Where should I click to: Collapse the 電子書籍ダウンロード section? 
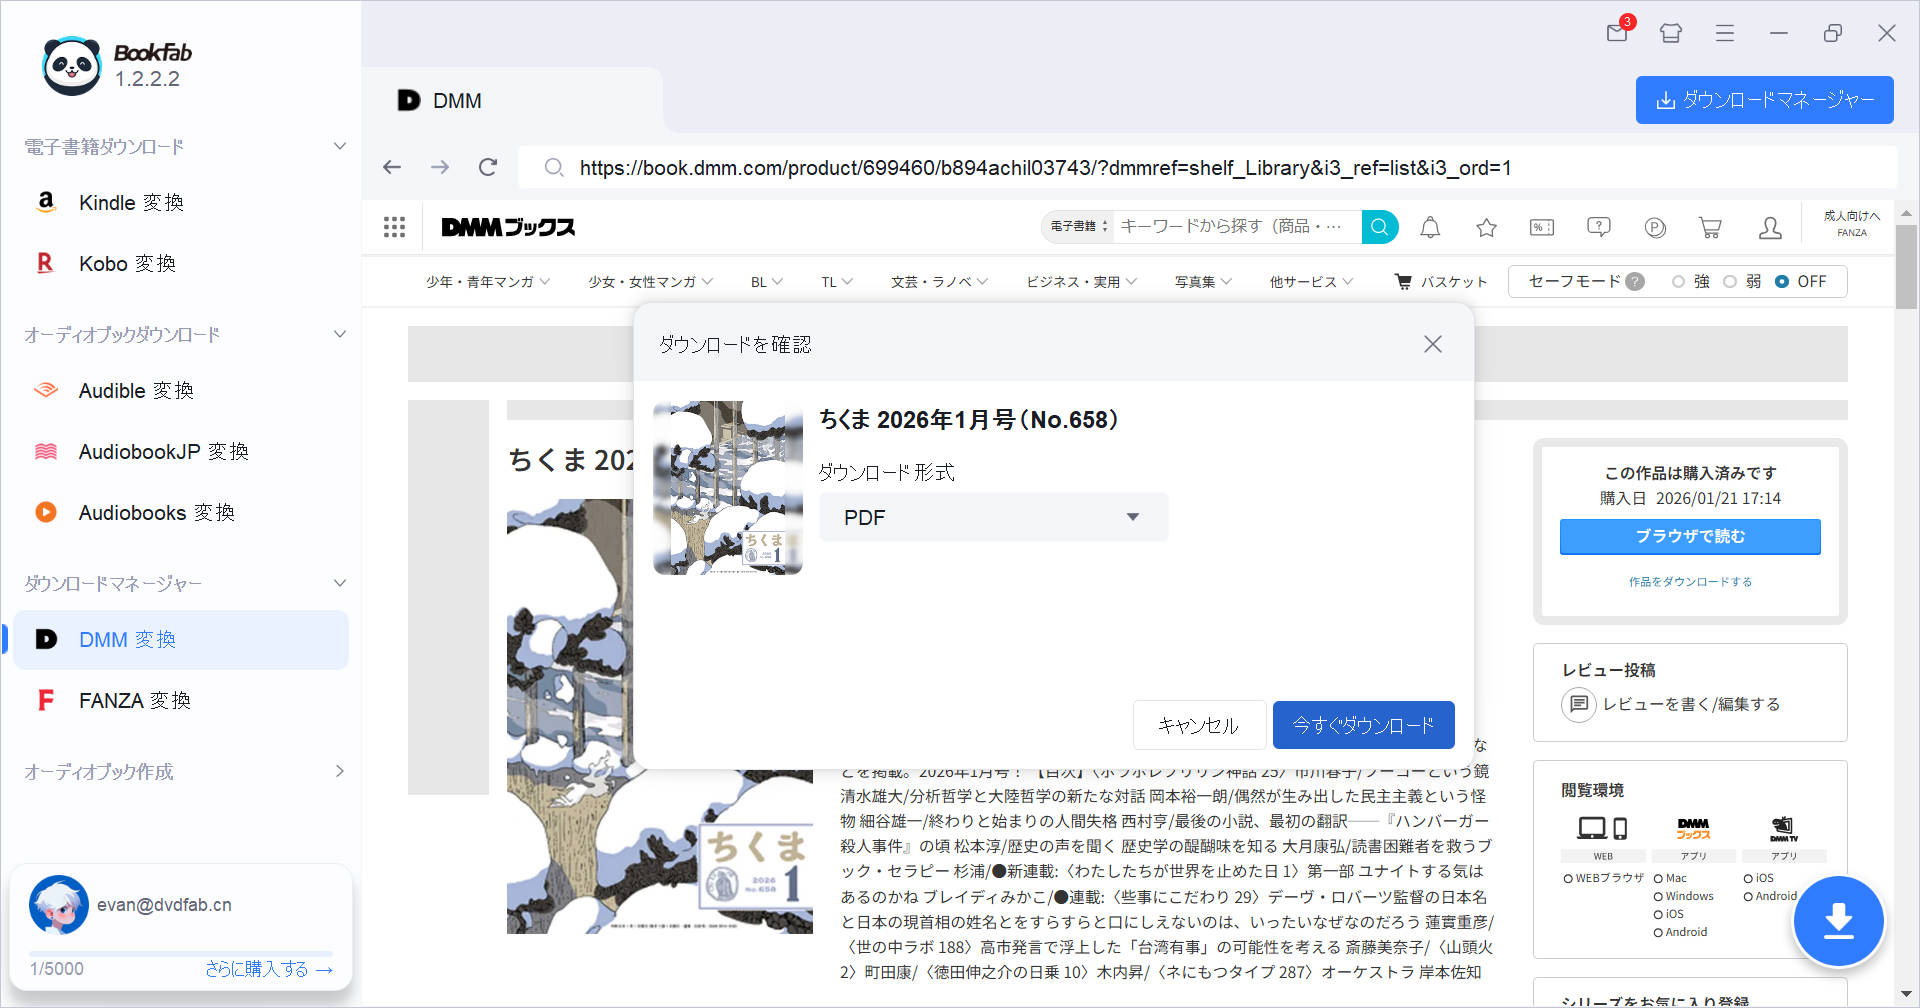(x=340, y=146)
